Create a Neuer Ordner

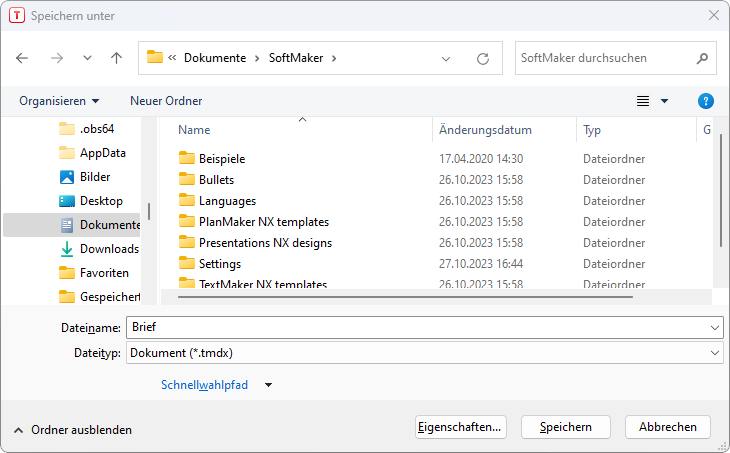(x=166, y=101)
